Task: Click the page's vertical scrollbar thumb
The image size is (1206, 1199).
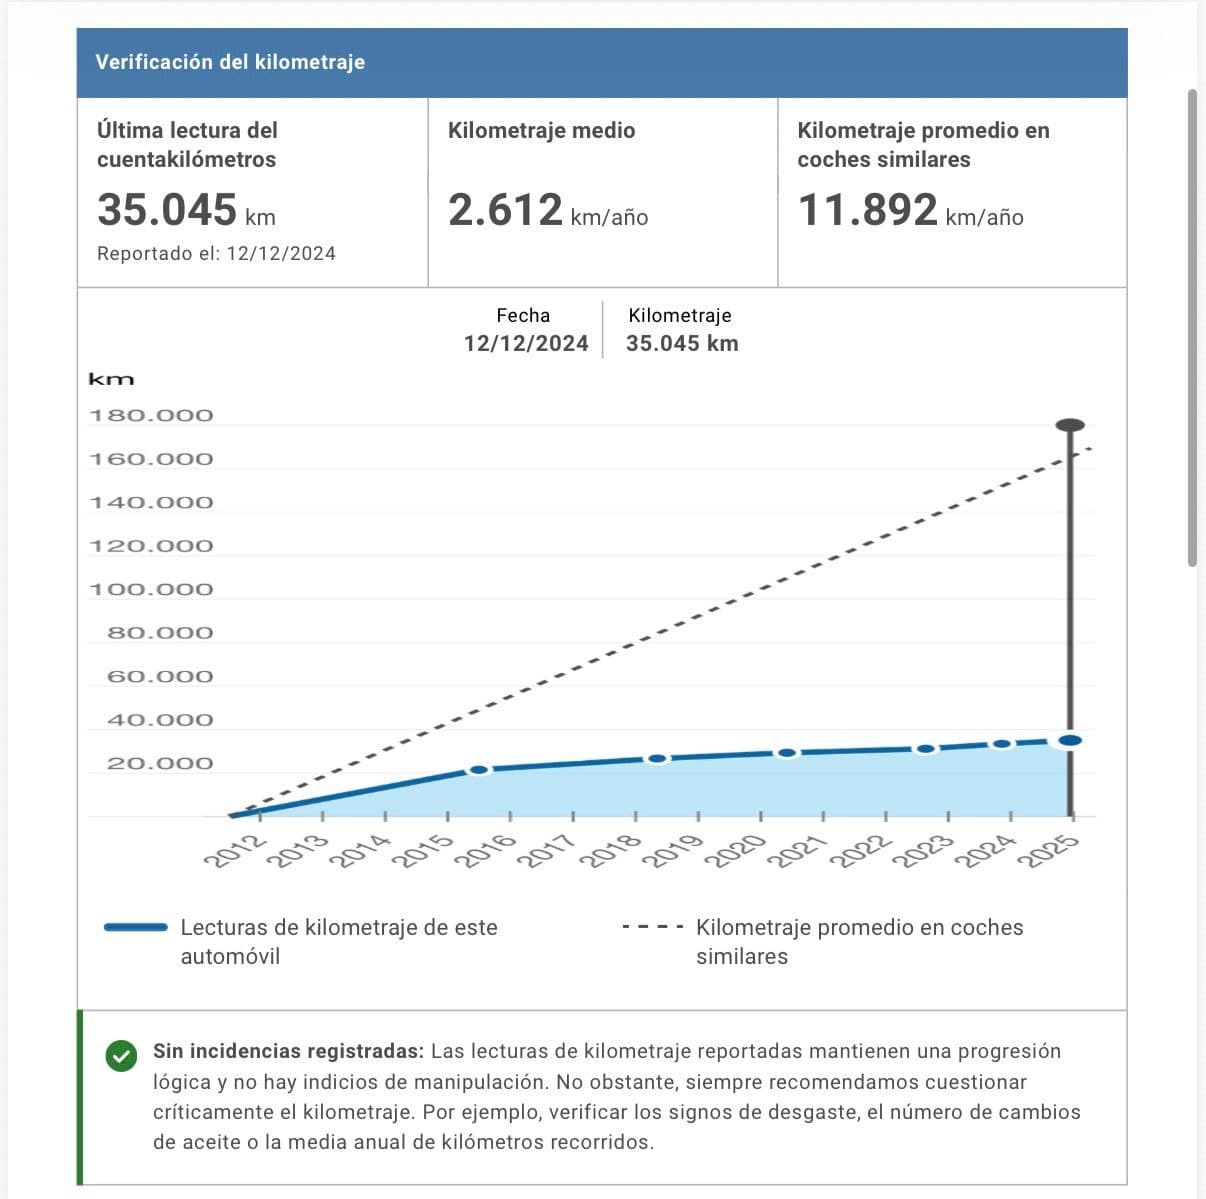Action: [x=1192, y=328]
